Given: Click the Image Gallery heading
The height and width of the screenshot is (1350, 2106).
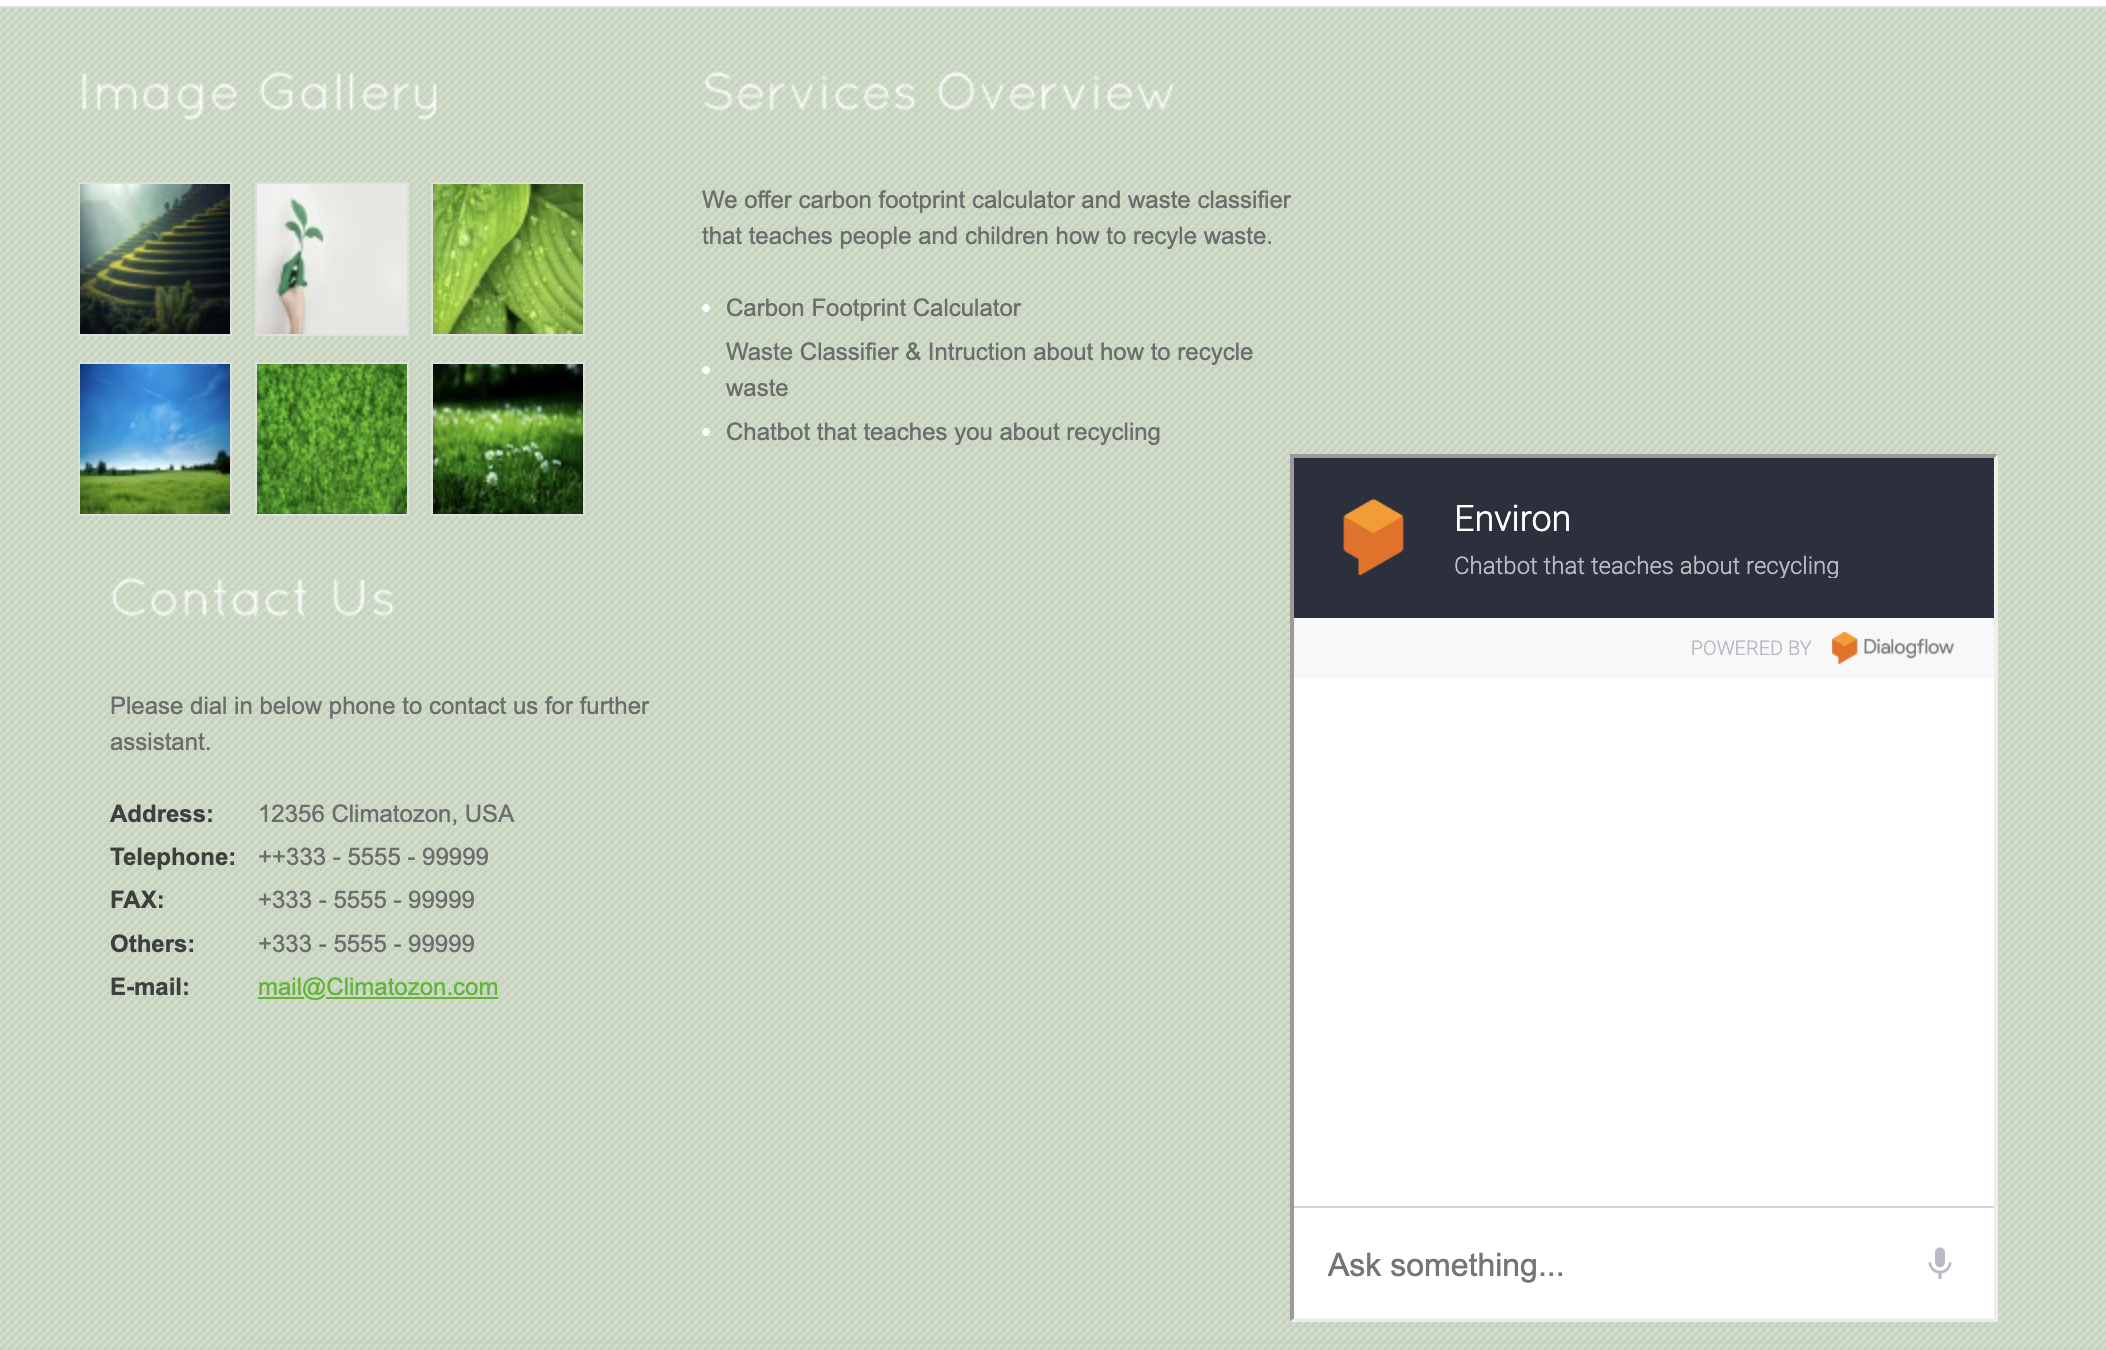Looking at the screenshot, I should tap(259, 93).
